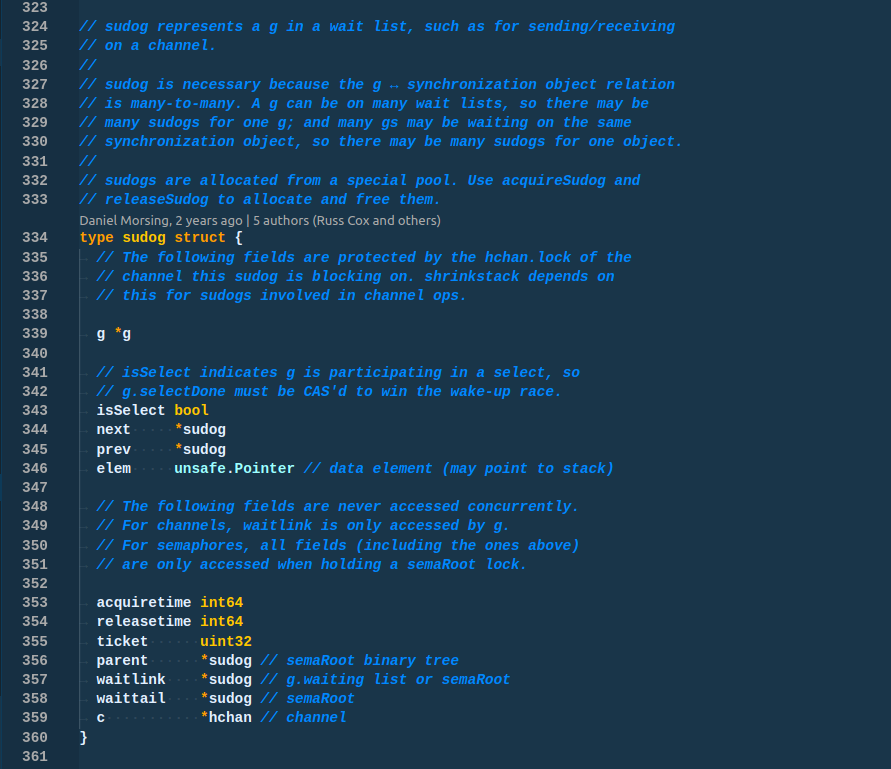Image resolution: width=891 pixels, height=769 pixels.
Task: Click the comment mentioning acquireSudog on line 332
Action: point(360,180)
